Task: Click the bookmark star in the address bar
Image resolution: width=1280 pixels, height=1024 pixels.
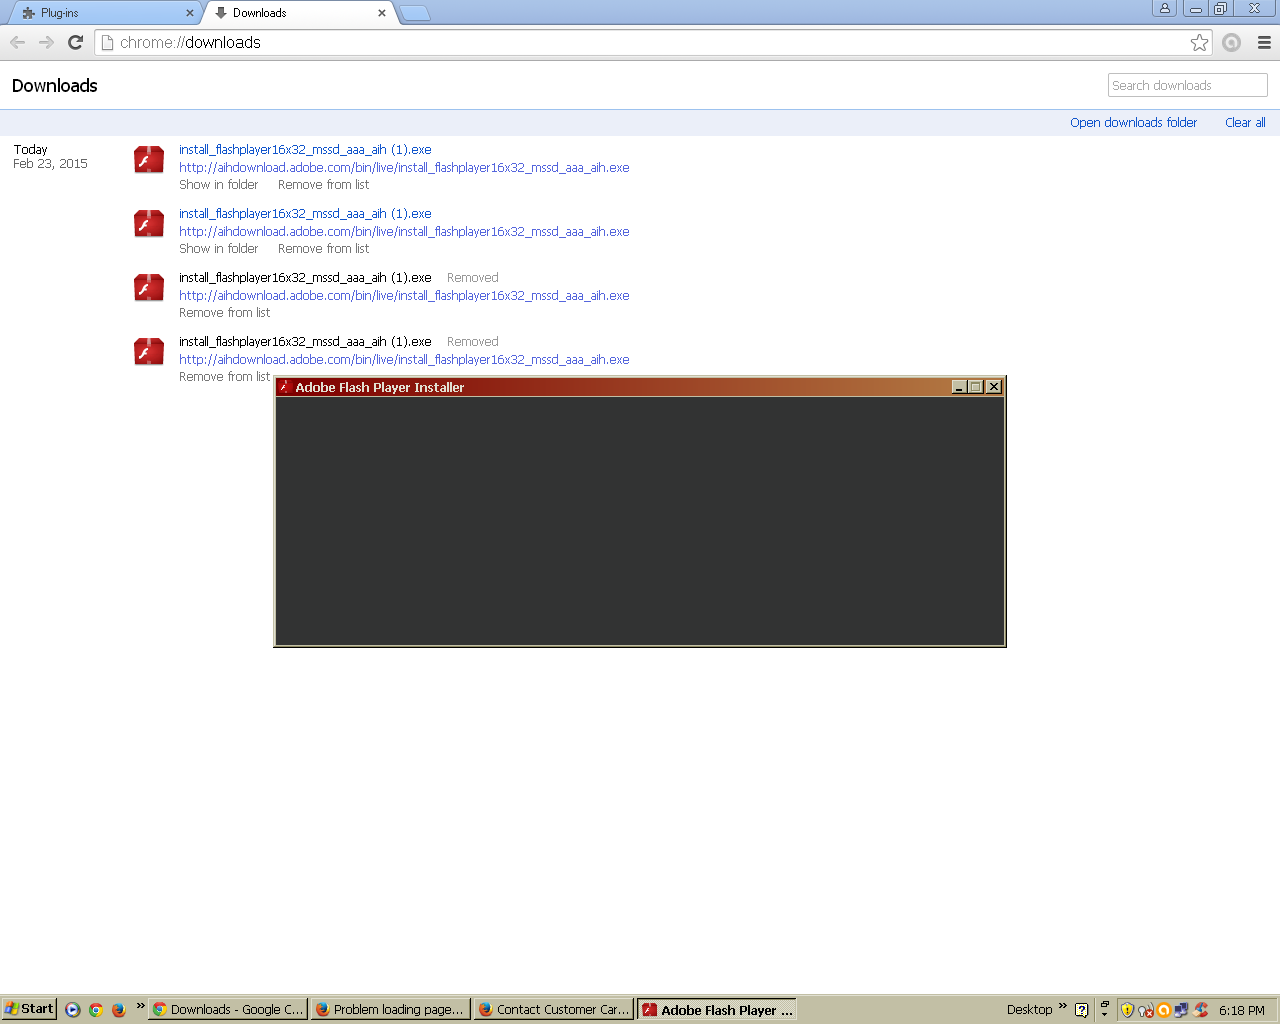Action: tap(1198, 43)
